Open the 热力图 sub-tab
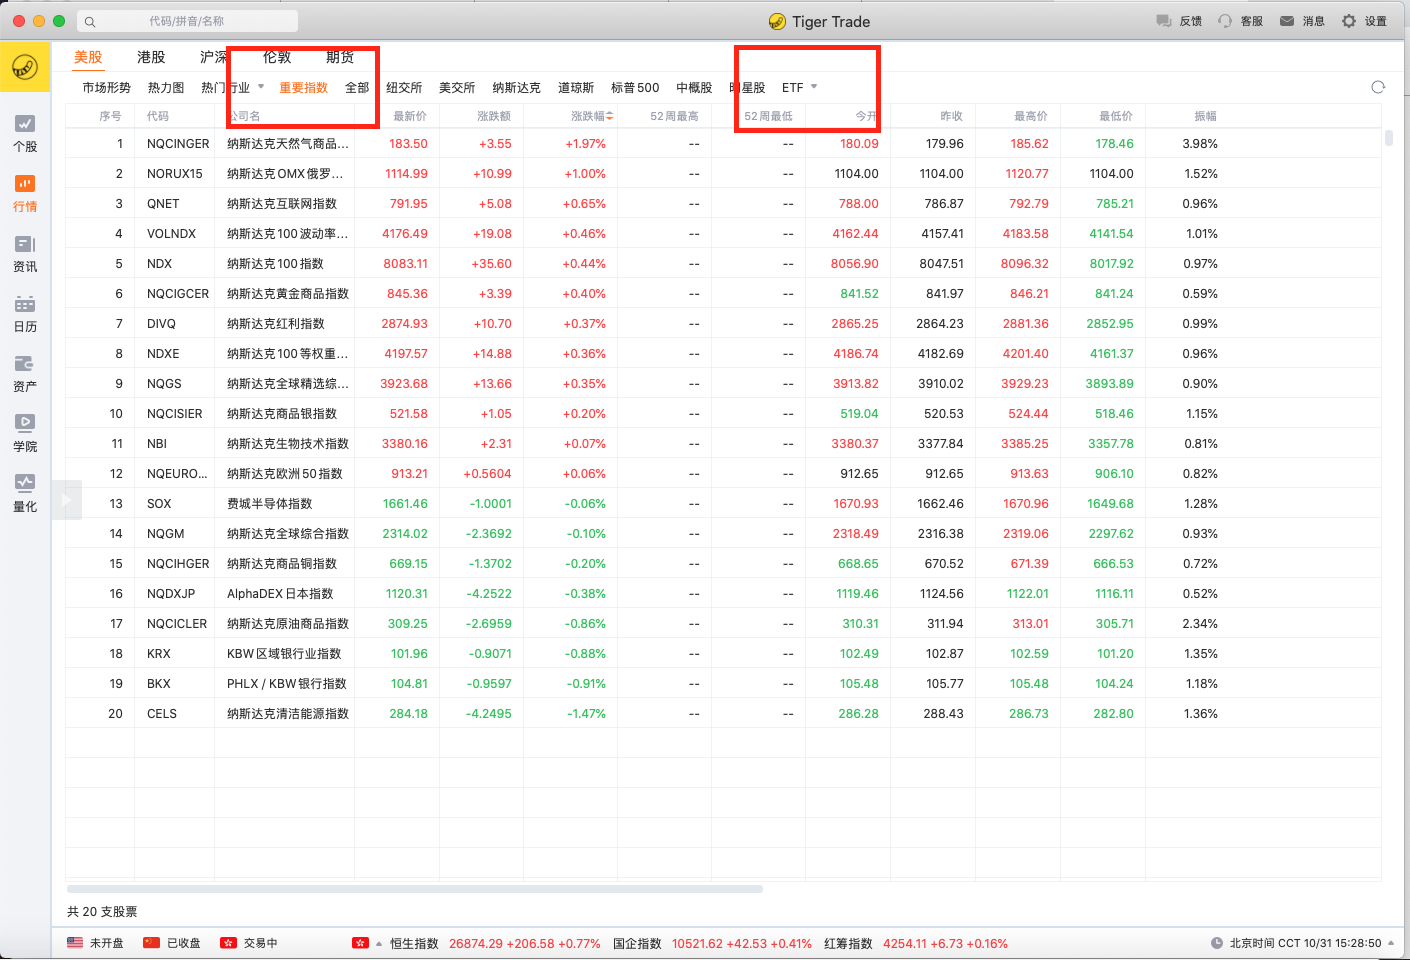Screen dimensions: 1410x960 (166, 88)
